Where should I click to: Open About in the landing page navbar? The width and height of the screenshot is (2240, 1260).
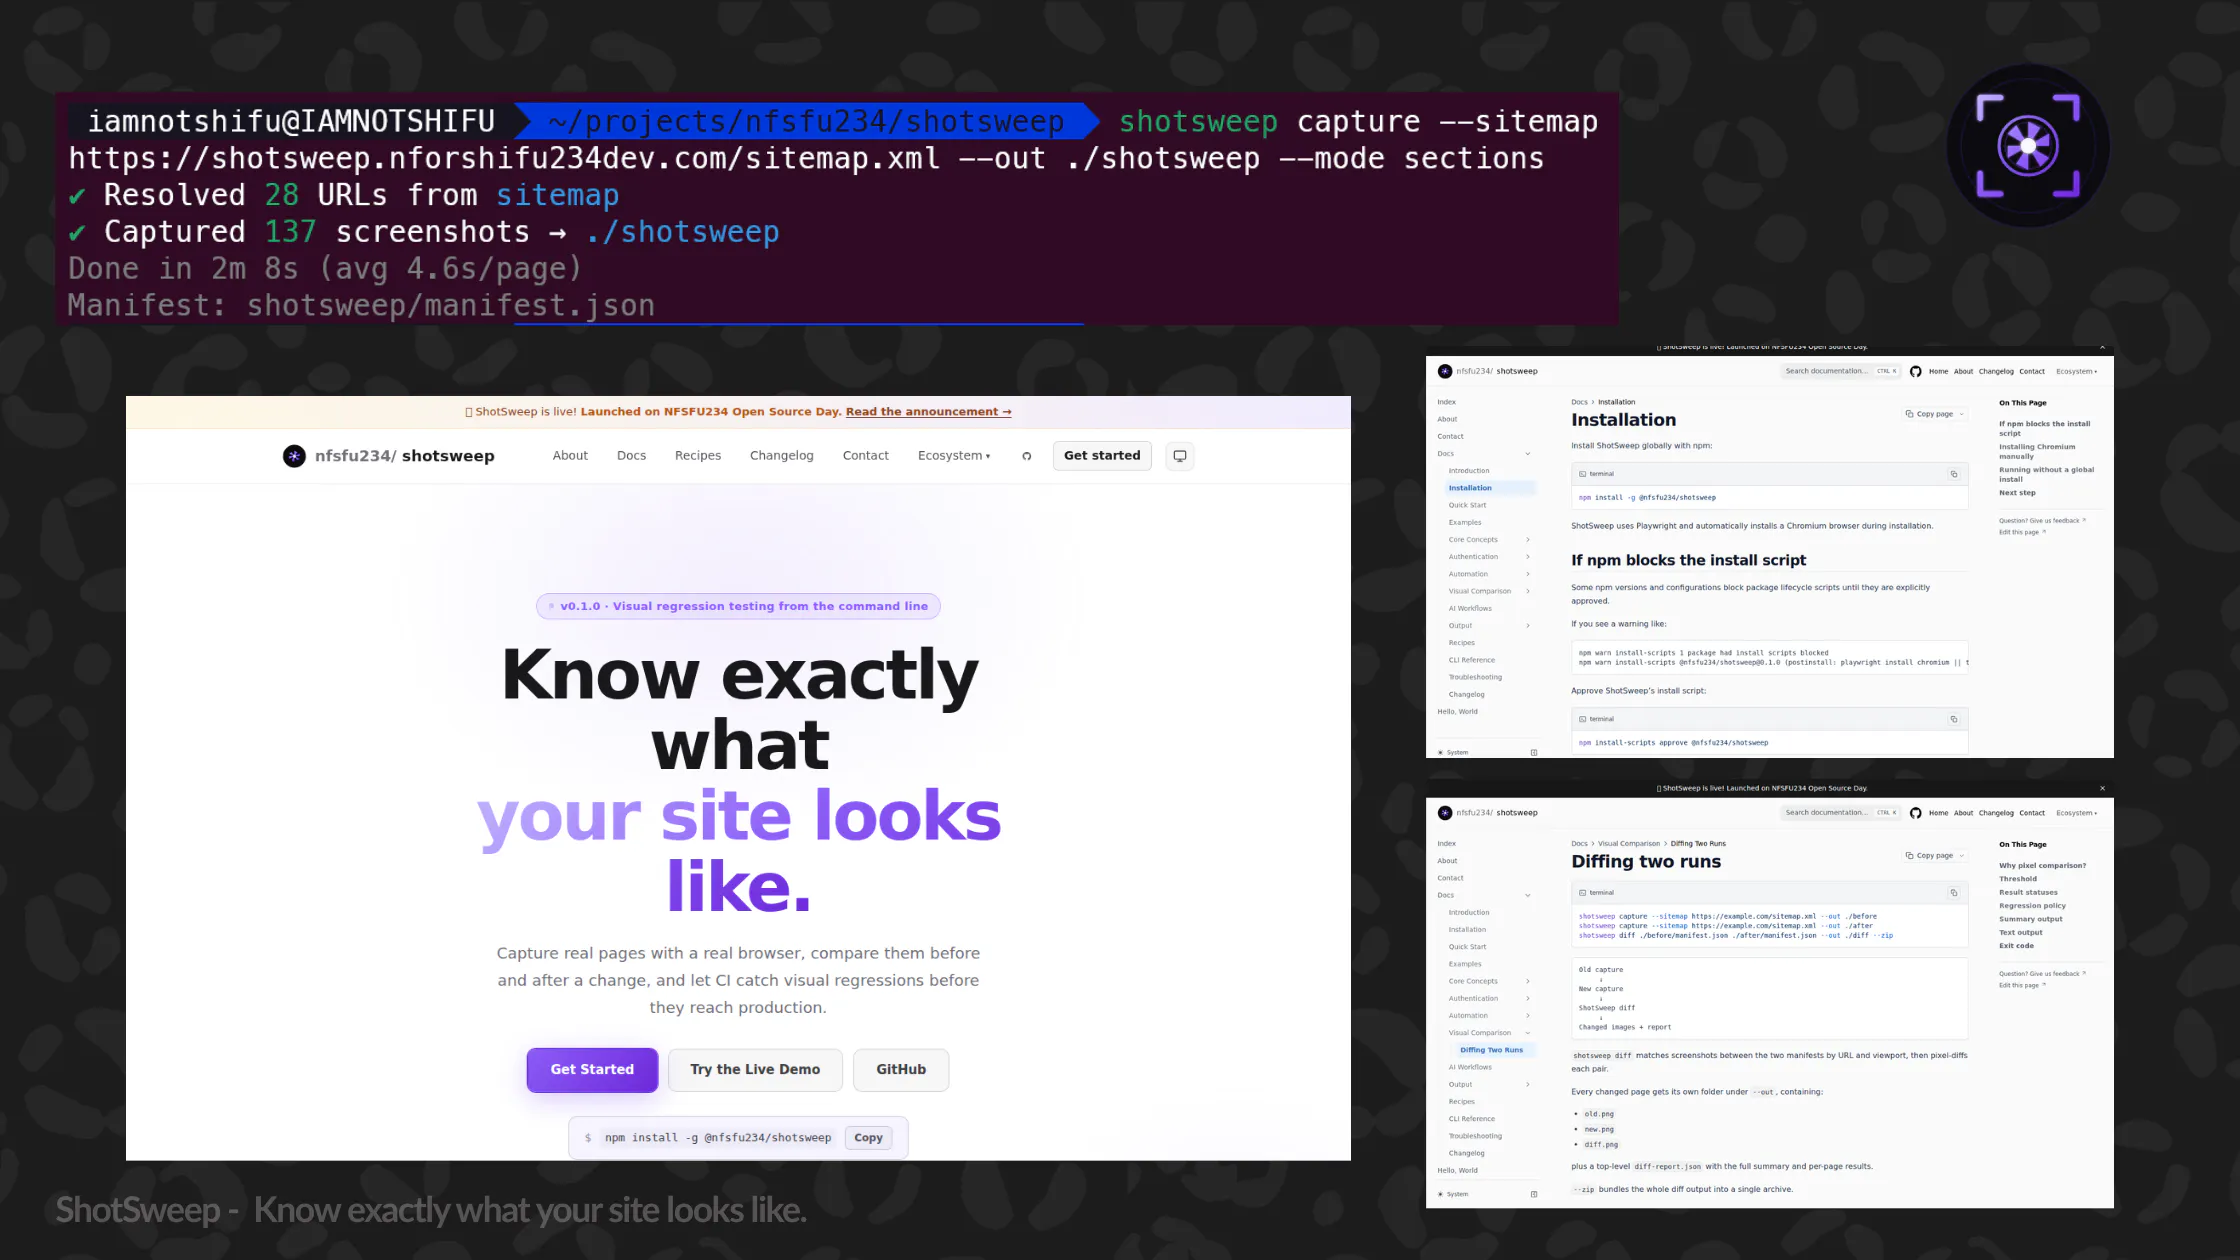tap(570, 456)
